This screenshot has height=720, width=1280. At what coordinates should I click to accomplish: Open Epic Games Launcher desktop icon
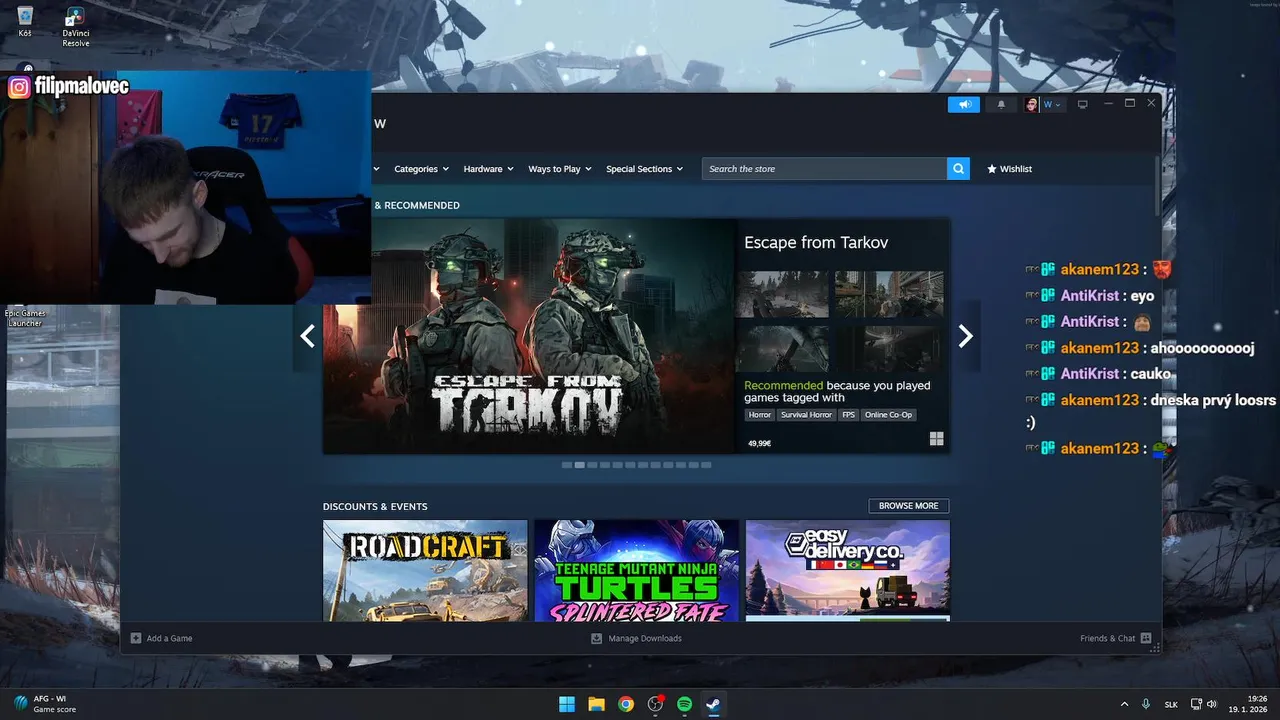click(x=25, y=316)
